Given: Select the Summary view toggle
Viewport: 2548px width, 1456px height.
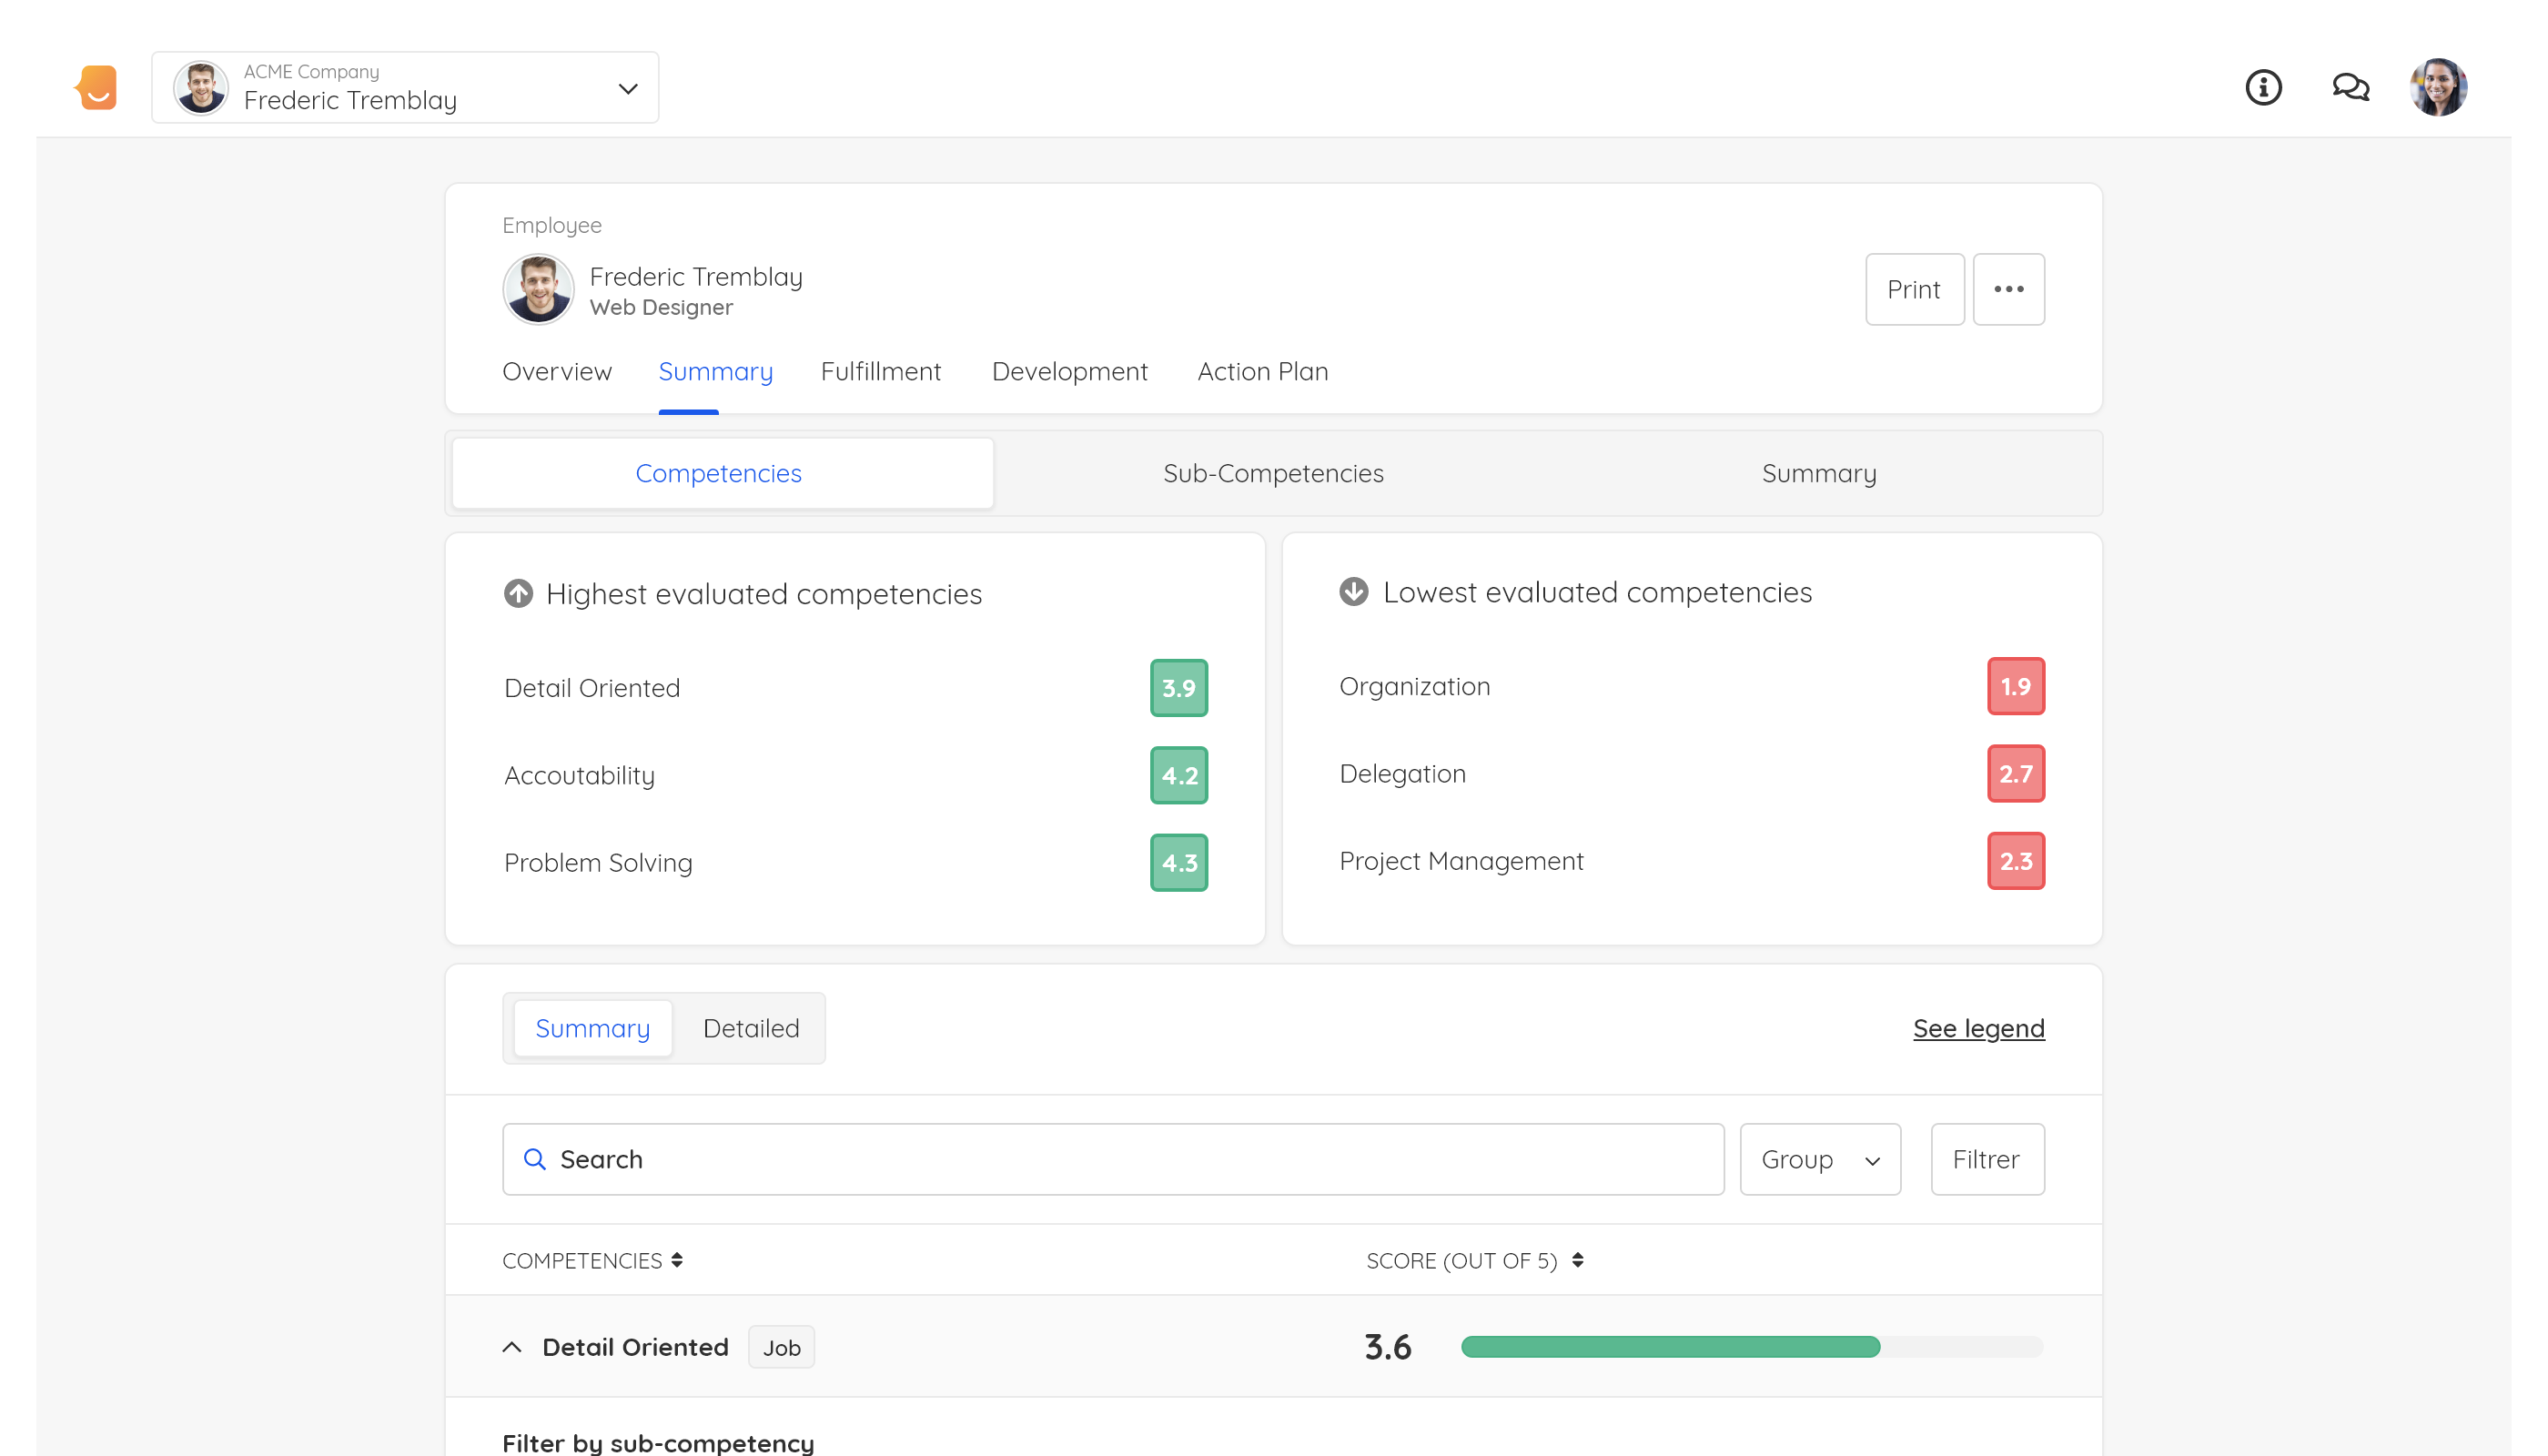Looking at the screenshot, I should [593, 1028].
